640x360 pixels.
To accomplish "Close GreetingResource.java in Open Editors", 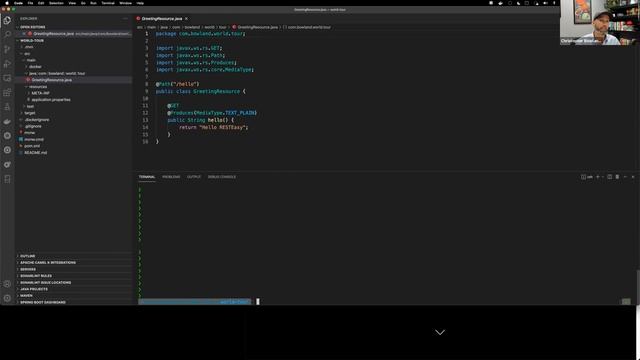I will pos(24,34).
